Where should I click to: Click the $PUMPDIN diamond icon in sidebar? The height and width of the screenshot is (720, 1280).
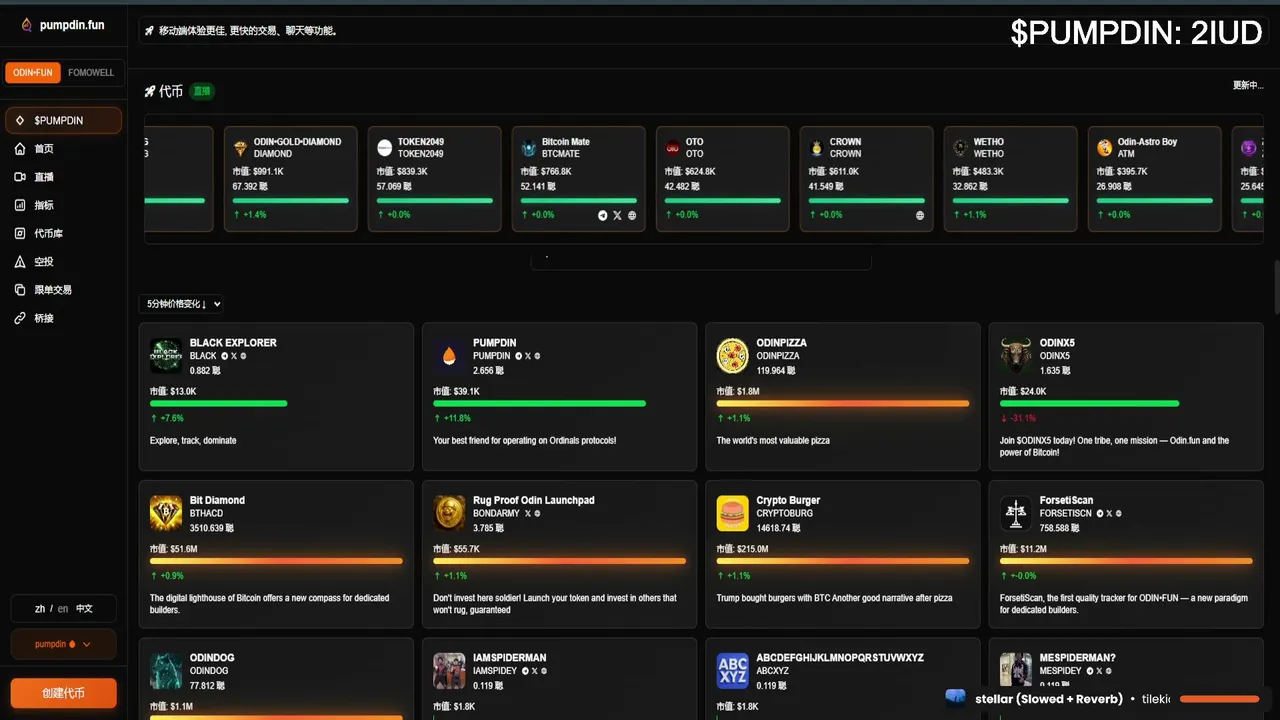click(x=20, y=120)
